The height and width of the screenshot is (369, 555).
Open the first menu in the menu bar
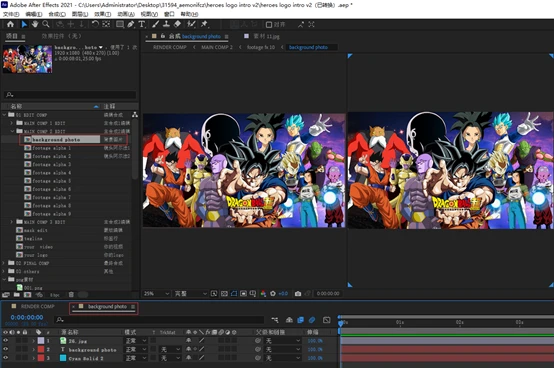tap(11, 14)
